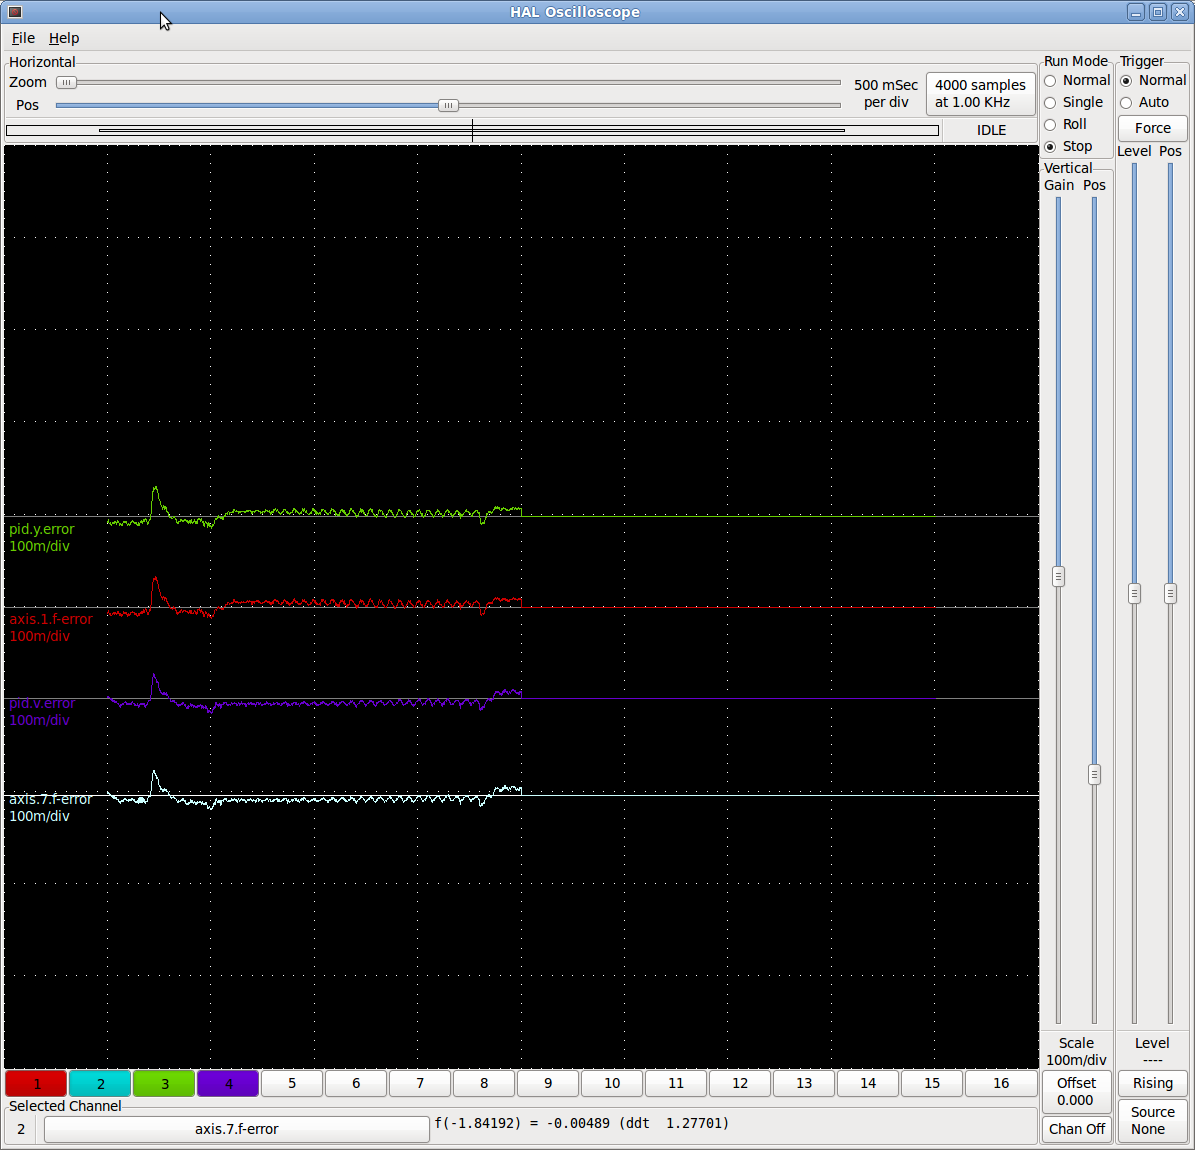Switch run mode to Roll
The image size is (1195, 1150).
click(x=1051, y=125)
